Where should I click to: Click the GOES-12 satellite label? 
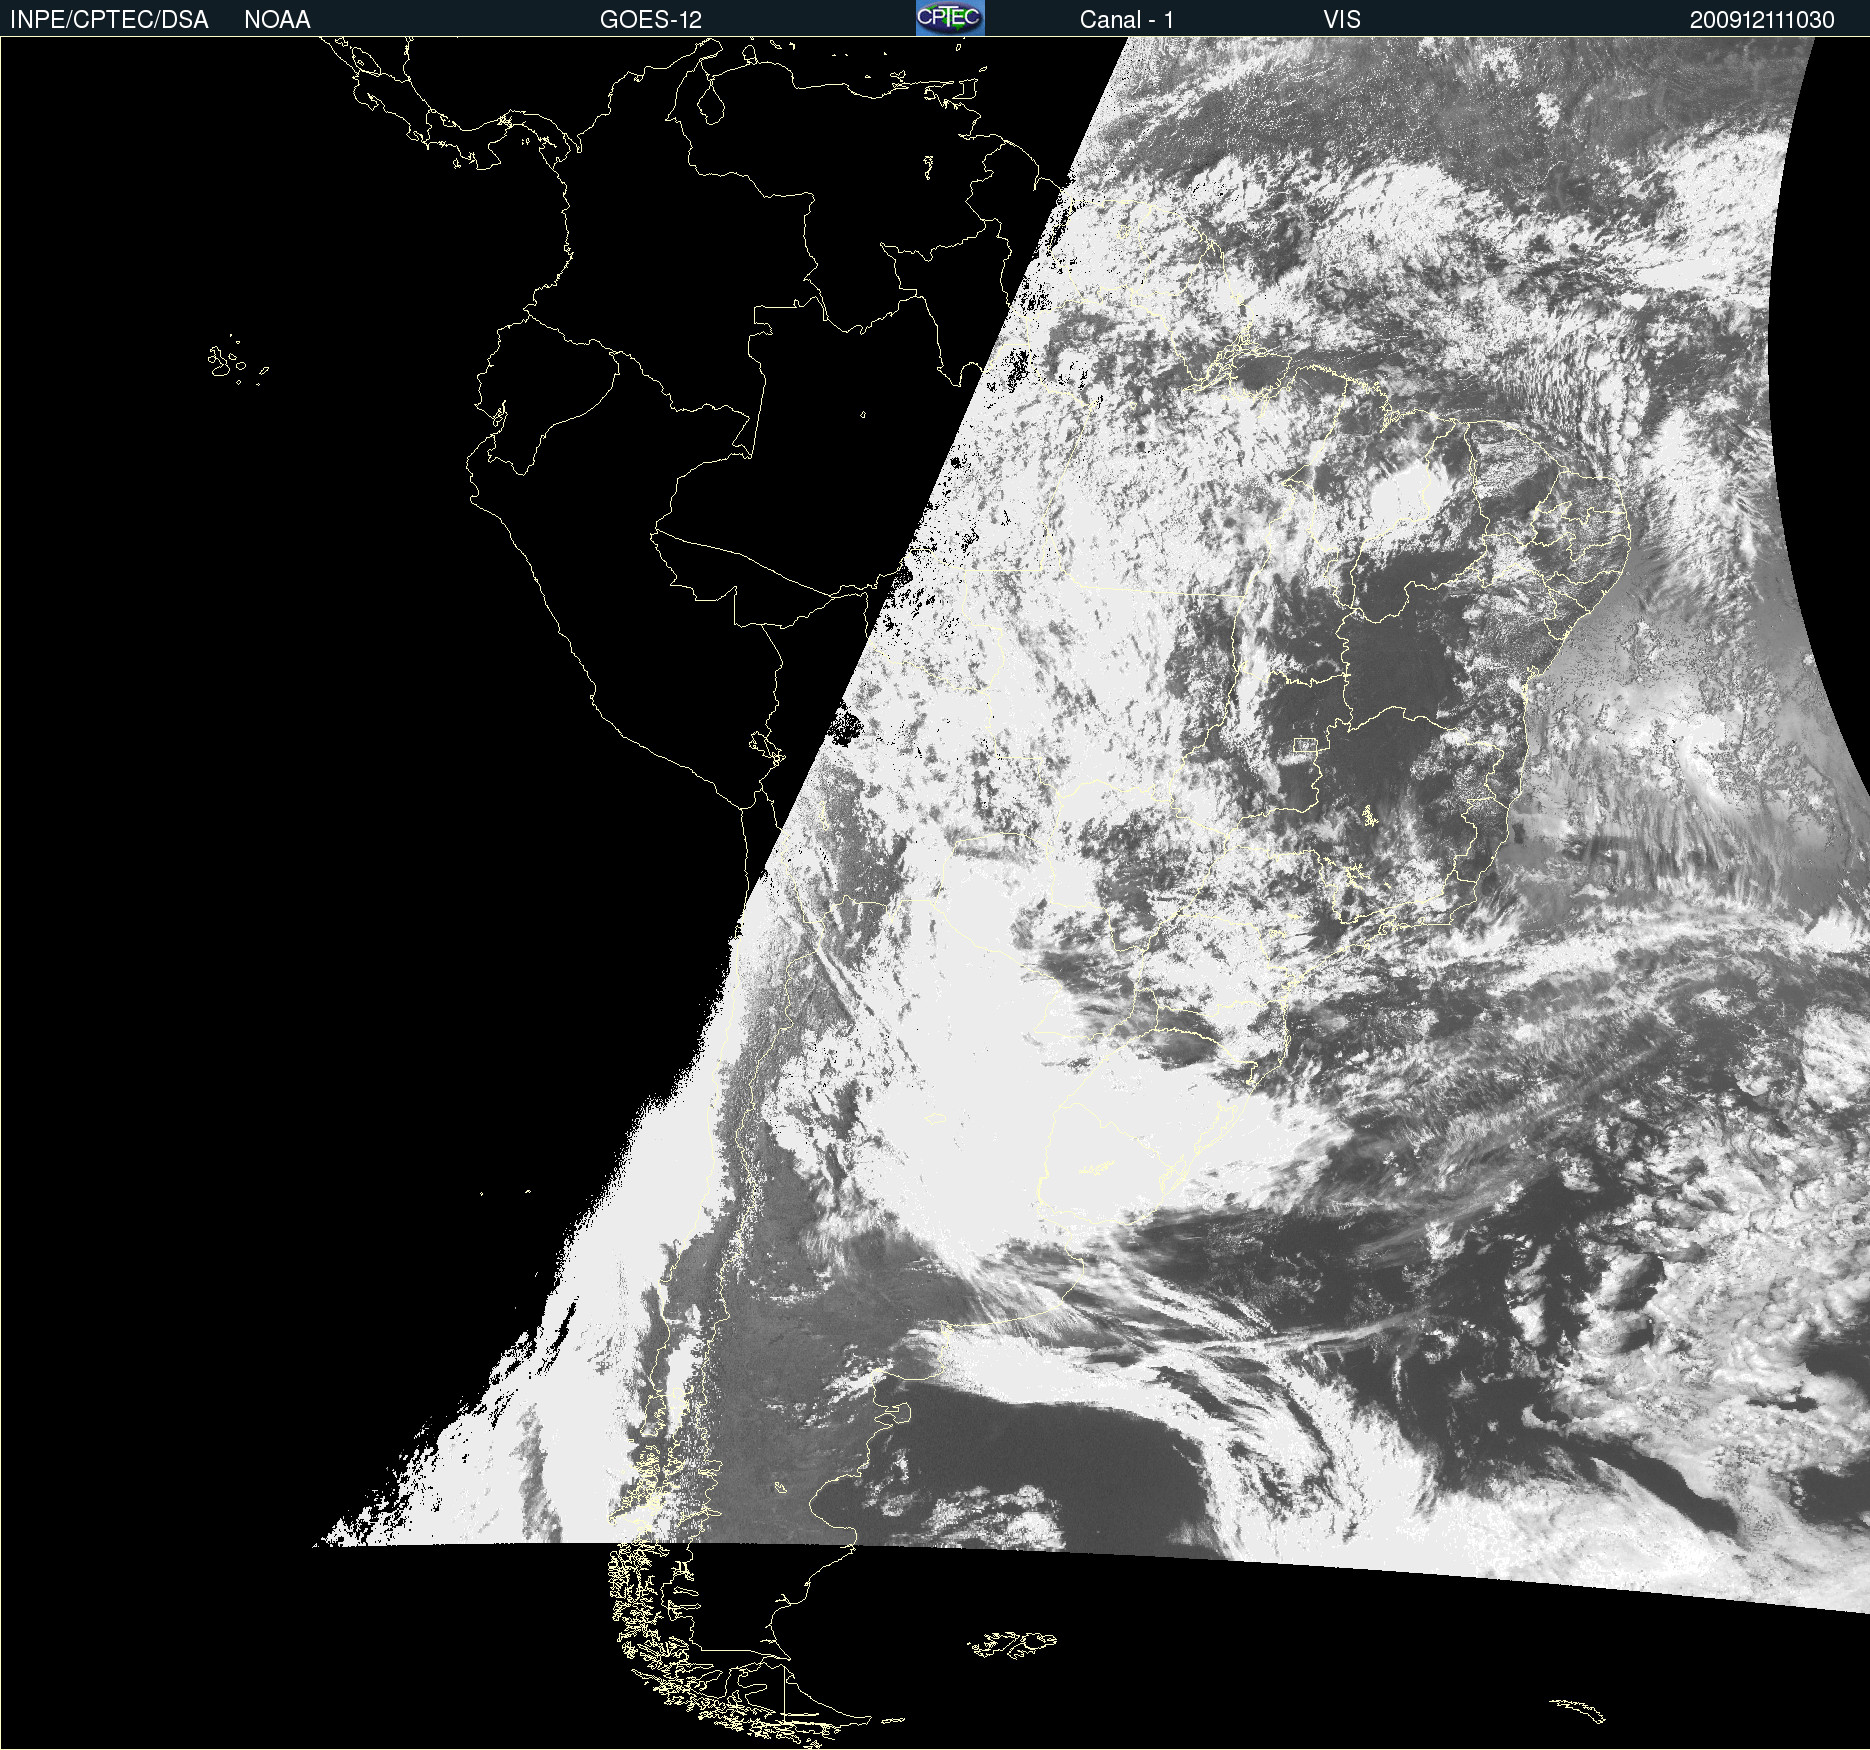651,20
